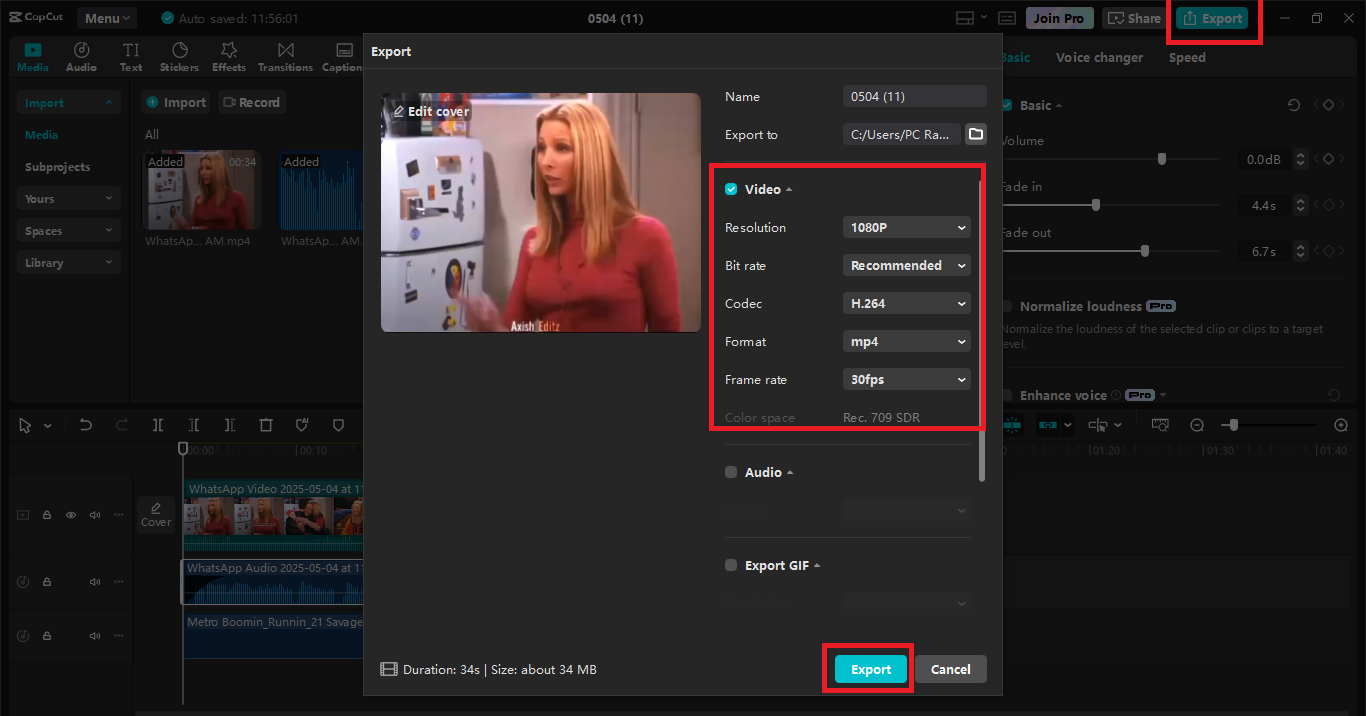This screenshot has height=716, width=1366.
Task: Reset the Basic audio settings
Action: 1294,105
